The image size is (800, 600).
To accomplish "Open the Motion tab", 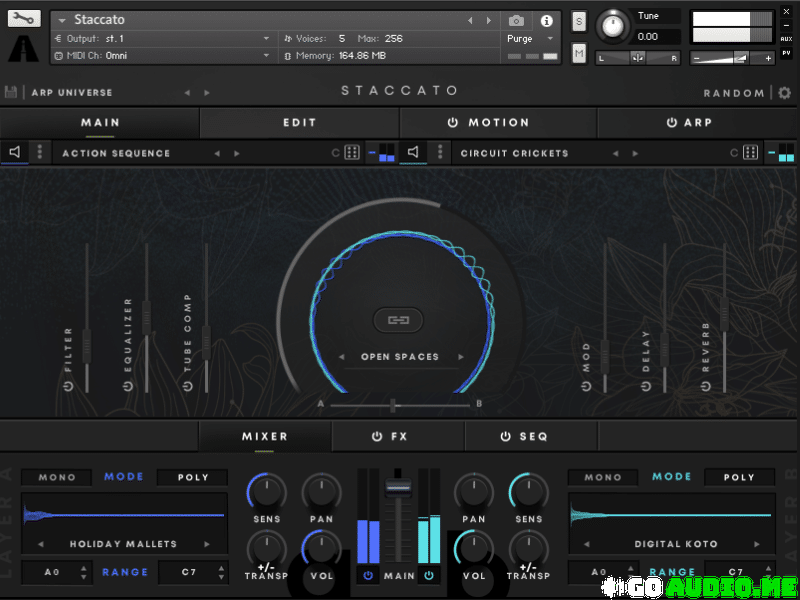I will [x=498, y=122].
